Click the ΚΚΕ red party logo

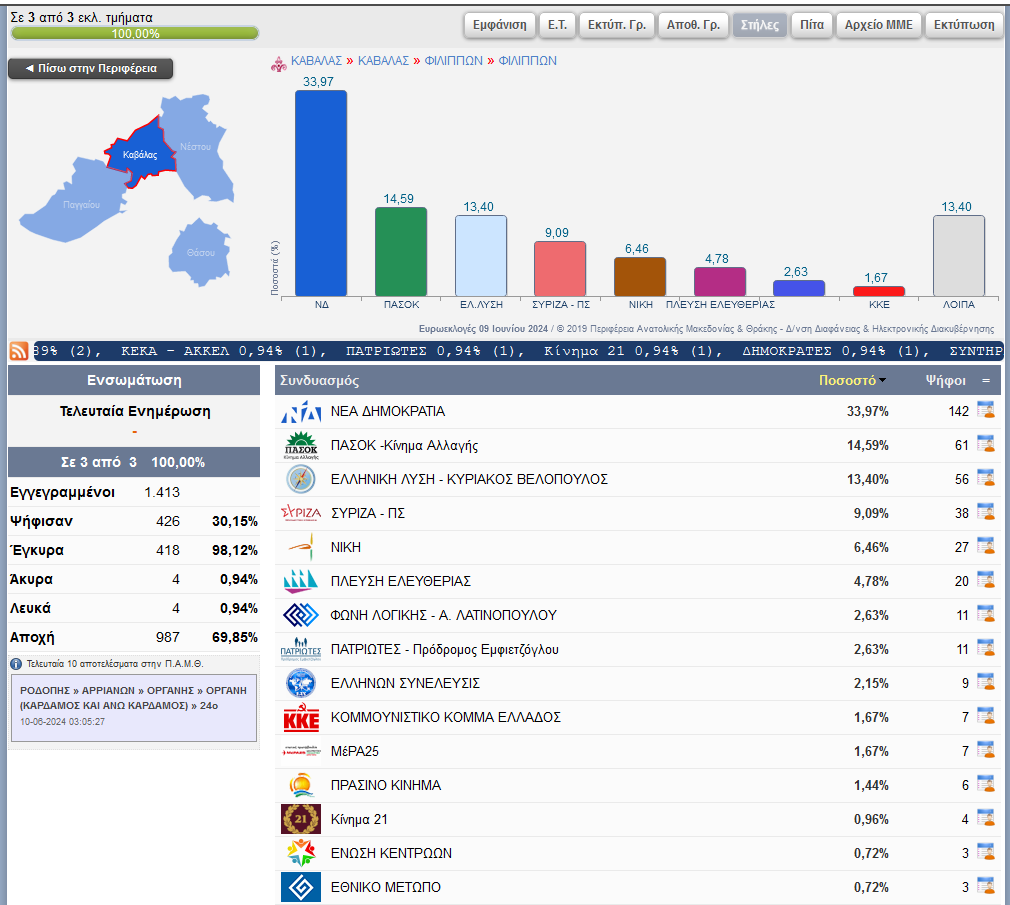click(301, 717)
